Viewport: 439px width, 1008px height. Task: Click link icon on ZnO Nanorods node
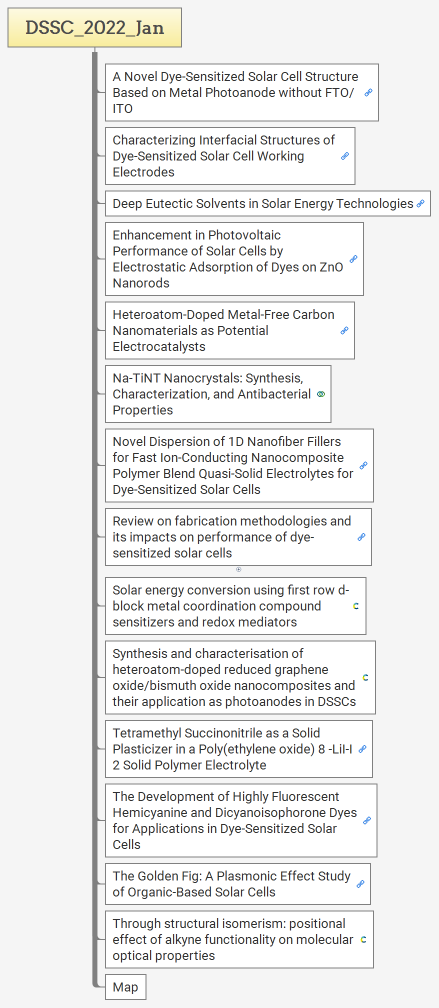(x=353, y=259)
